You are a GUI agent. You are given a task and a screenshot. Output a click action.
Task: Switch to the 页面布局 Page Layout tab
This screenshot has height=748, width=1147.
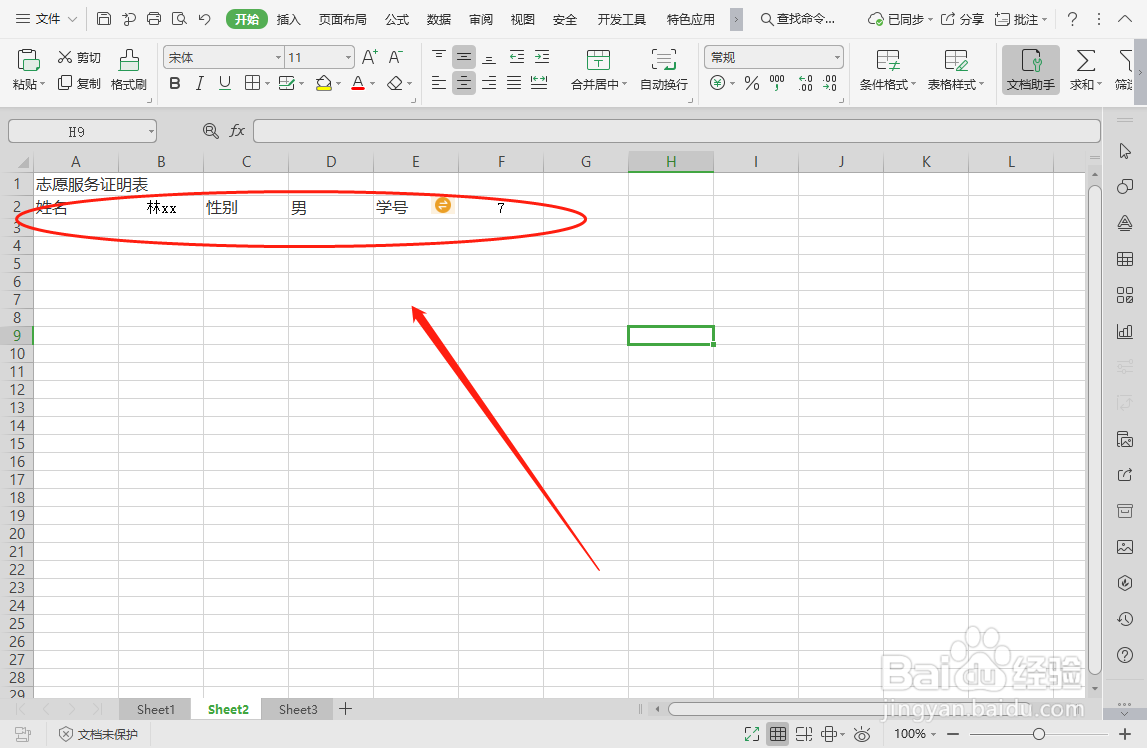coord(342,20)
